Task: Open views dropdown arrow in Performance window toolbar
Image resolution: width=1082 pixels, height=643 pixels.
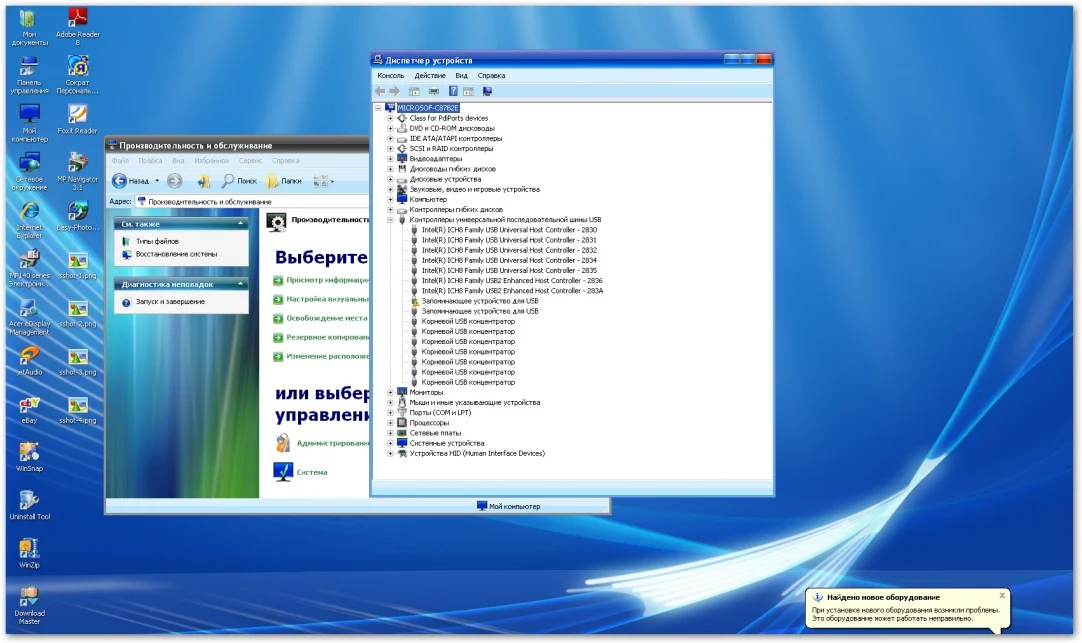Action: [x=332, y=181]
